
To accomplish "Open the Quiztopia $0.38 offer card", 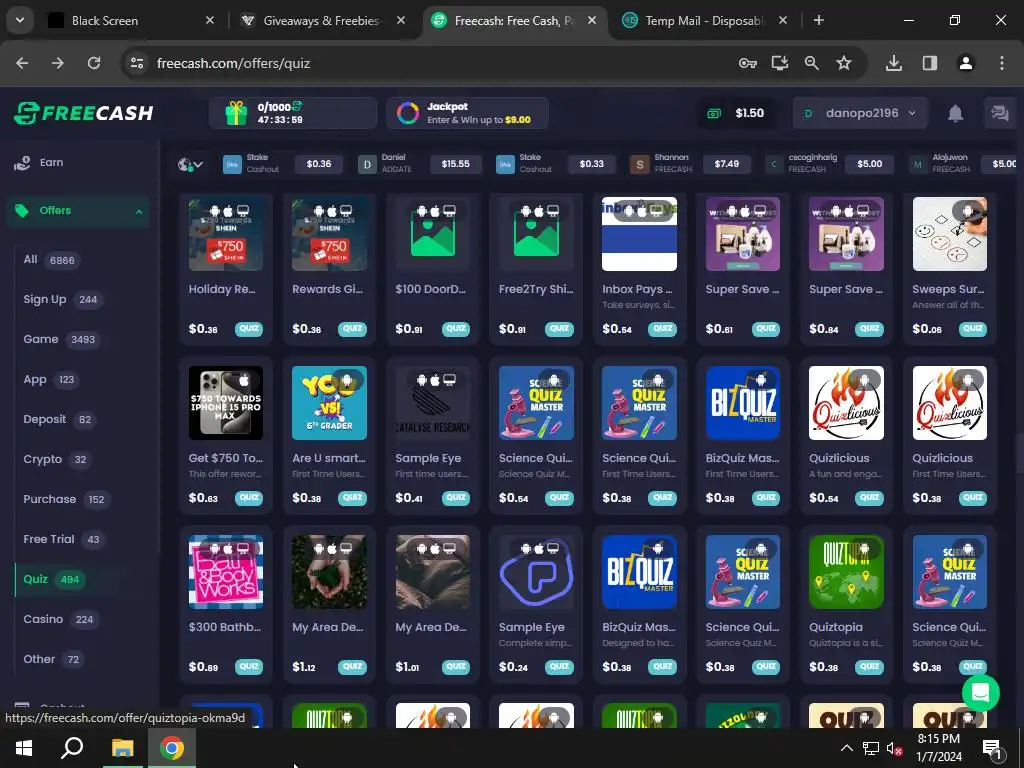I will tap(846, 604).
